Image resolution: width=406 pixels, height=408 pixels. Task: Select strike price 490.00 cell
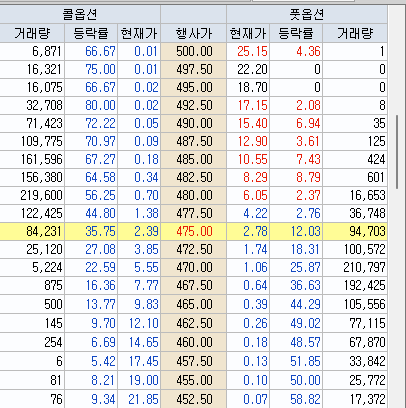coord(194,124)
